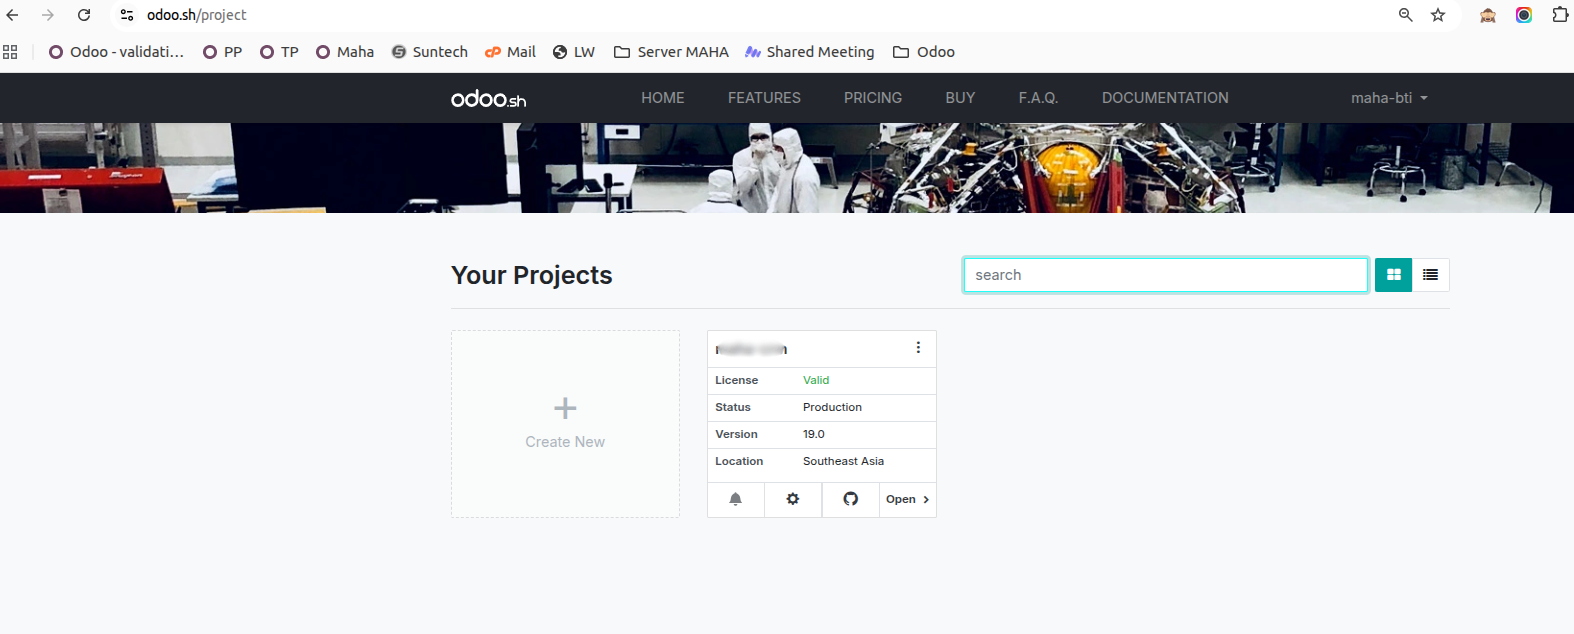Bookmark this page with the star icon
The image size is (1574, 634).
coord(1438,15)
